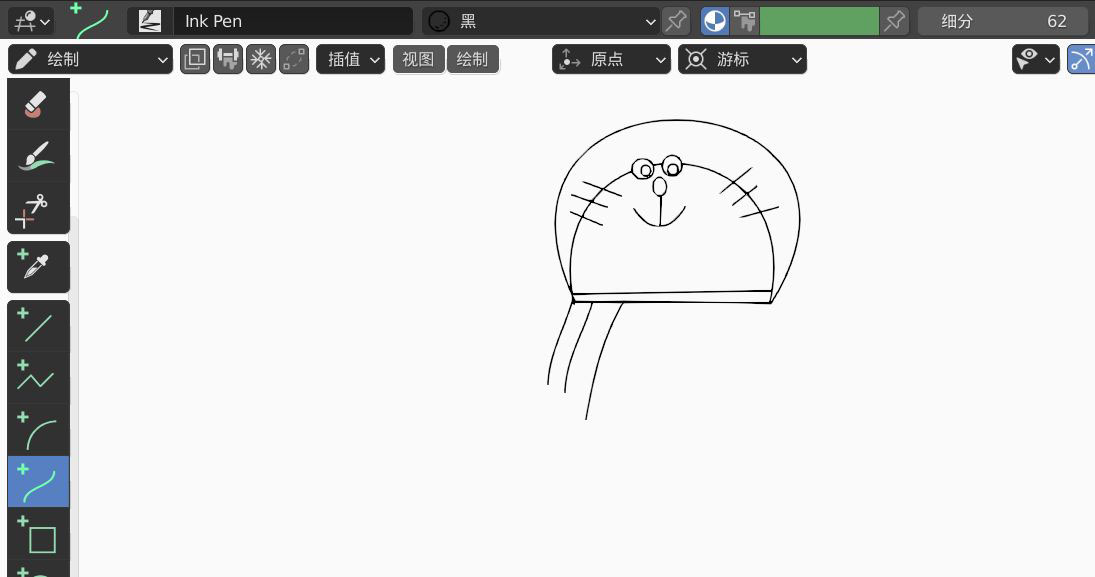The width and height of the screenshot is (1095, 577).
Task: Select the Erase tool
Action: pyautogui.click(x=38, y=104)
